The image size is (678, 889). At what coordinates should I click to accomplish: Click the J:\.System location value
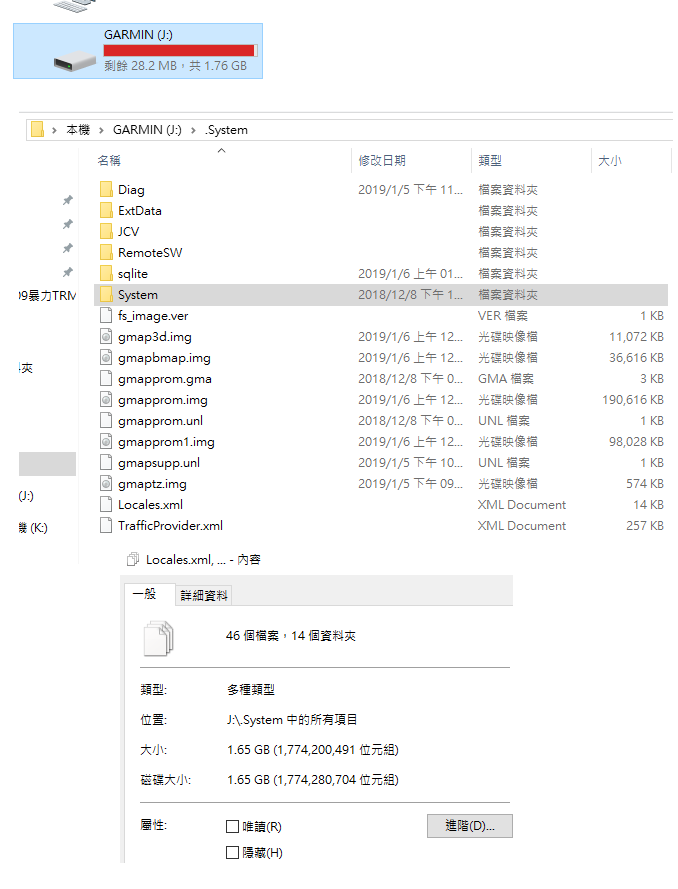click(292, 719)
